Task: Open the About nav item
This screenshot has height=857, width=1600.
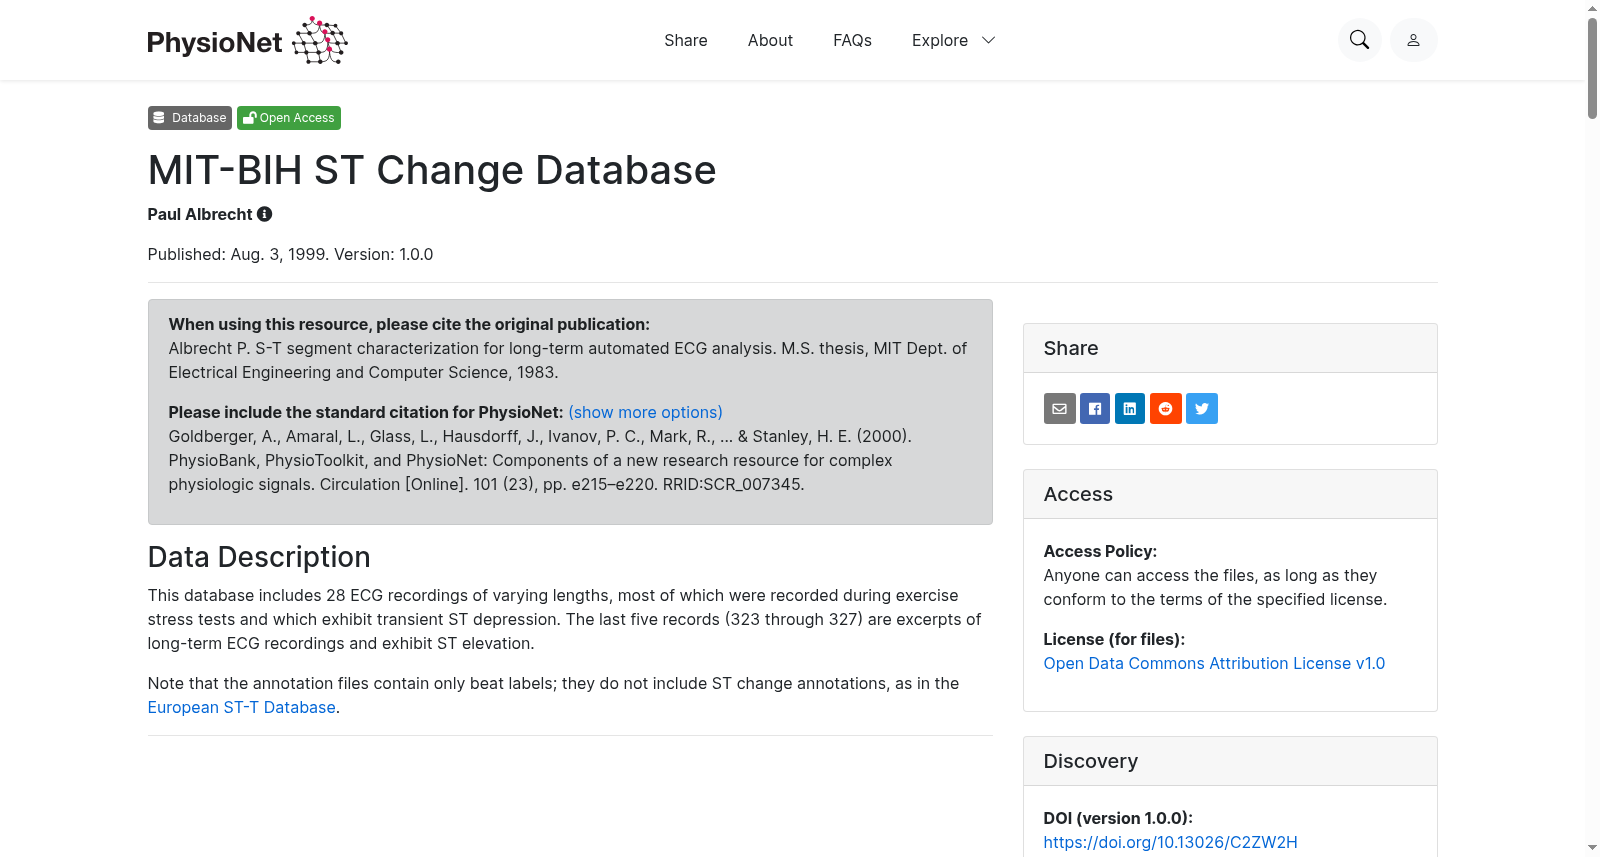Action: pyautogui.click(x=770, y=40)
